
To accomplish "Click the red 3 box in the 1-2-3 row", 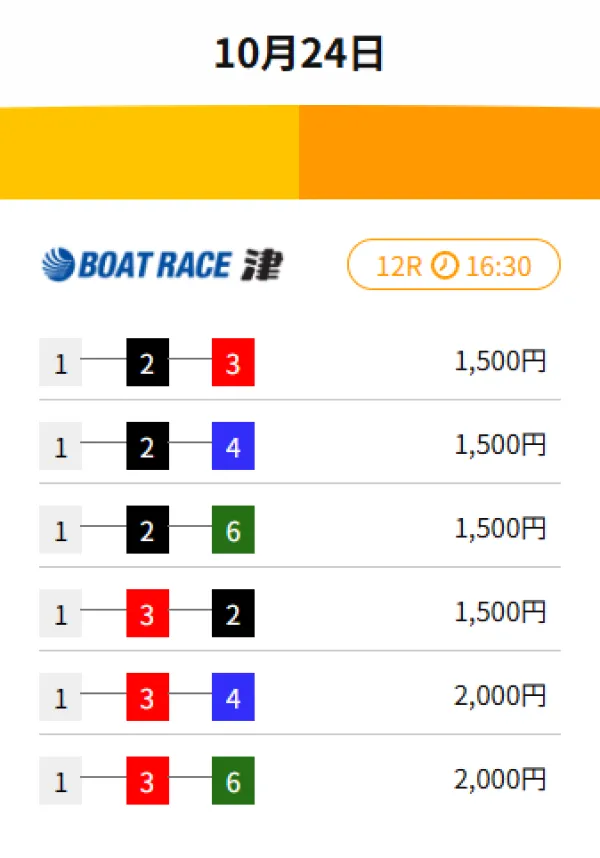I will click(x=233, y=363).
